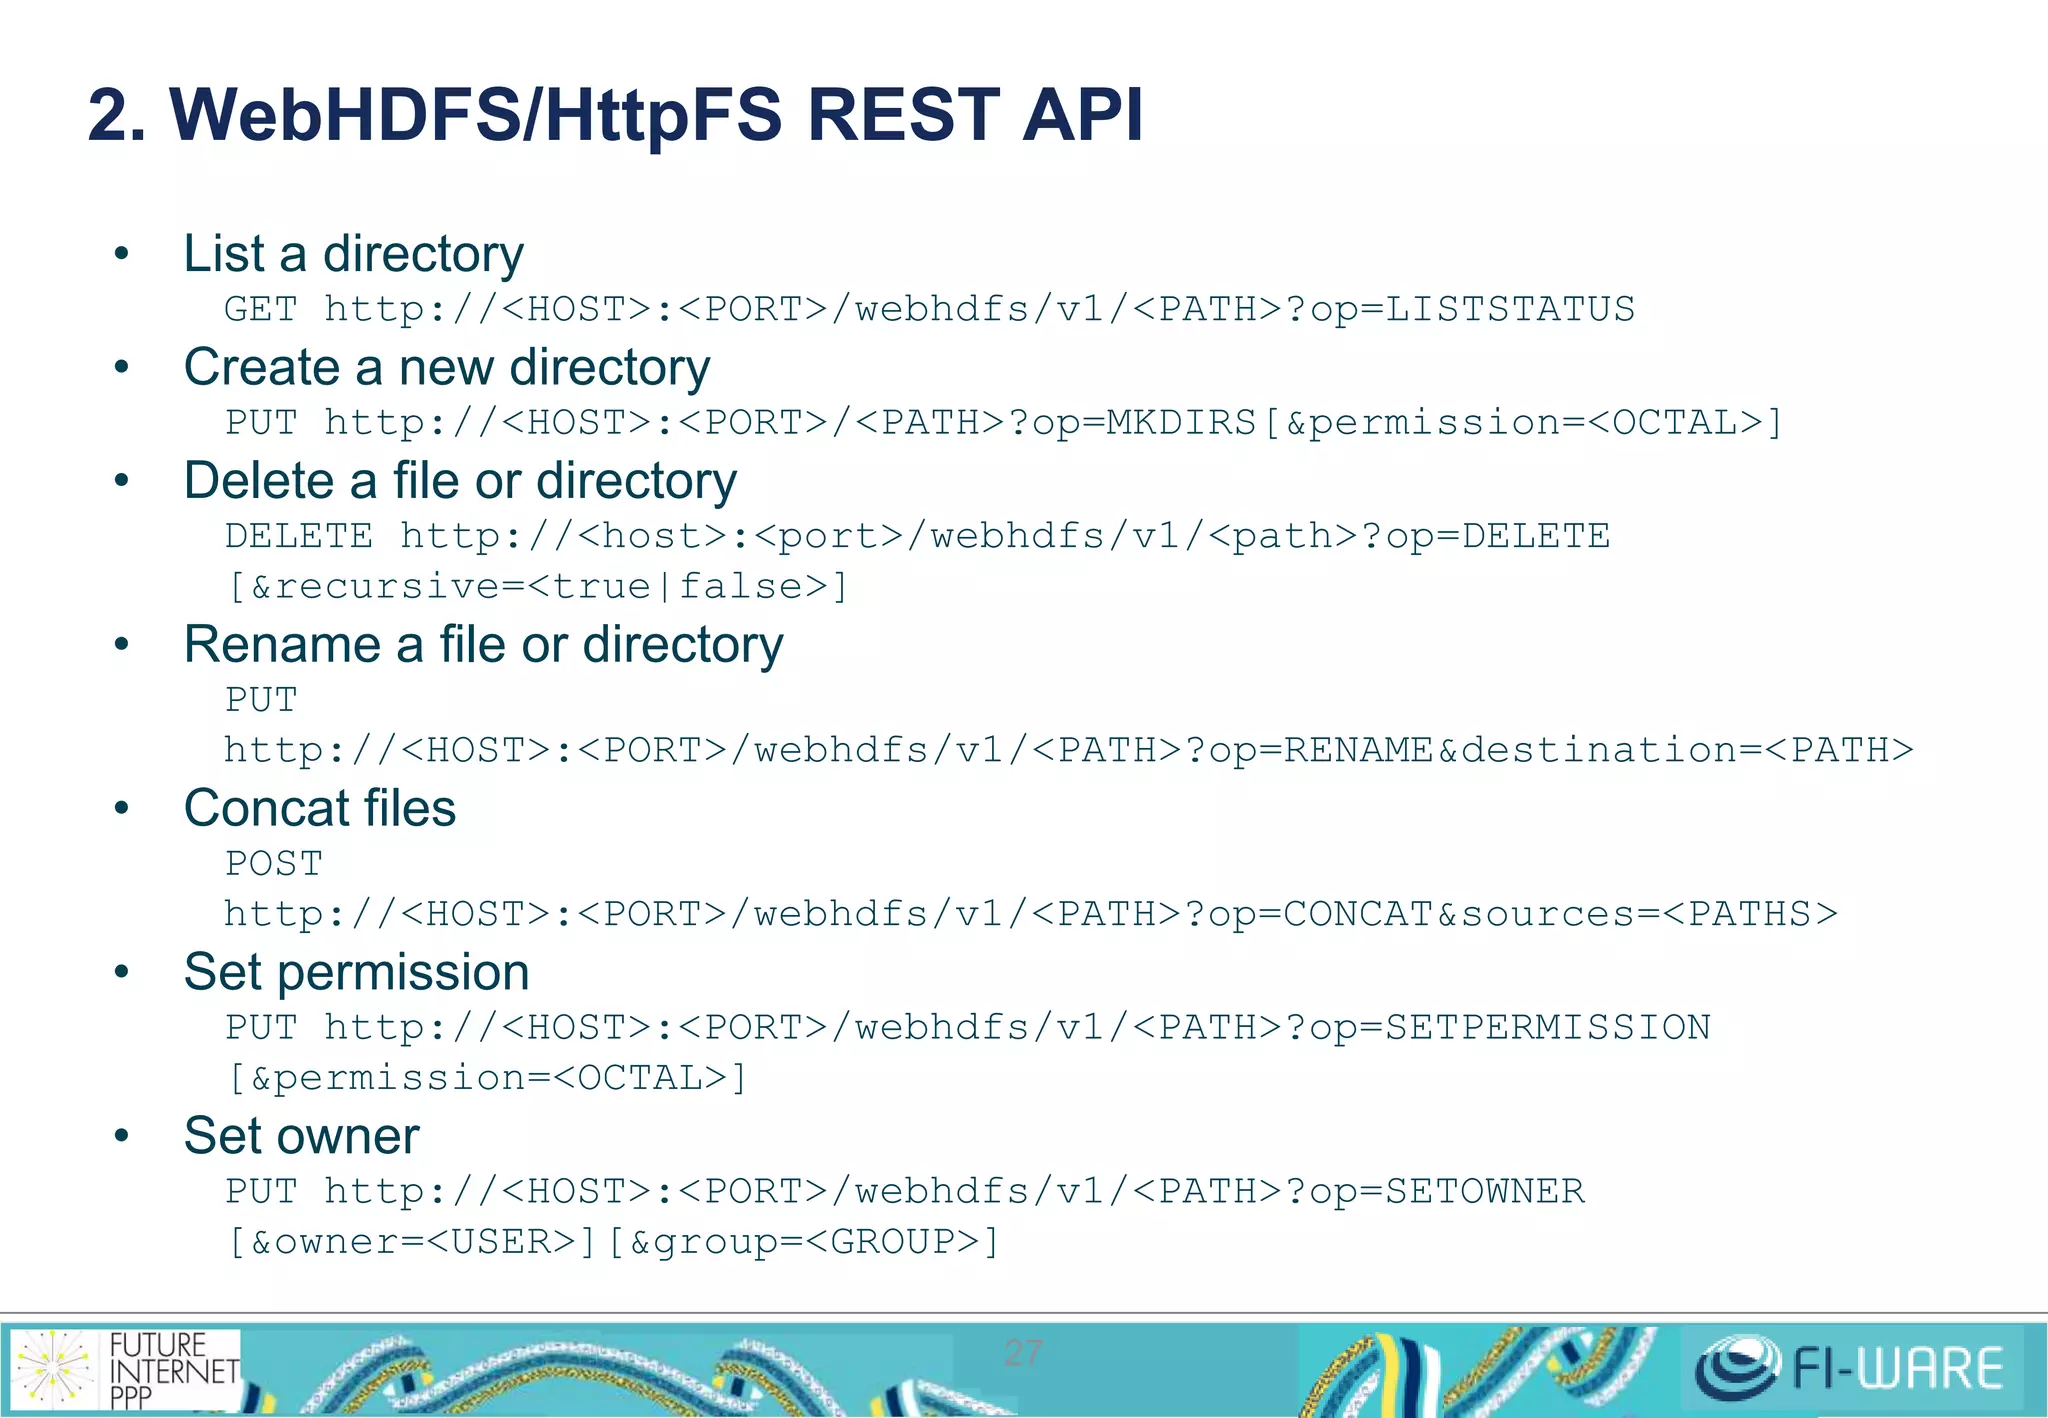This screenshot has height=1418, width=2048.
Task: Click the MKDIRS PUT request line
Action: tap(1003, 422)
